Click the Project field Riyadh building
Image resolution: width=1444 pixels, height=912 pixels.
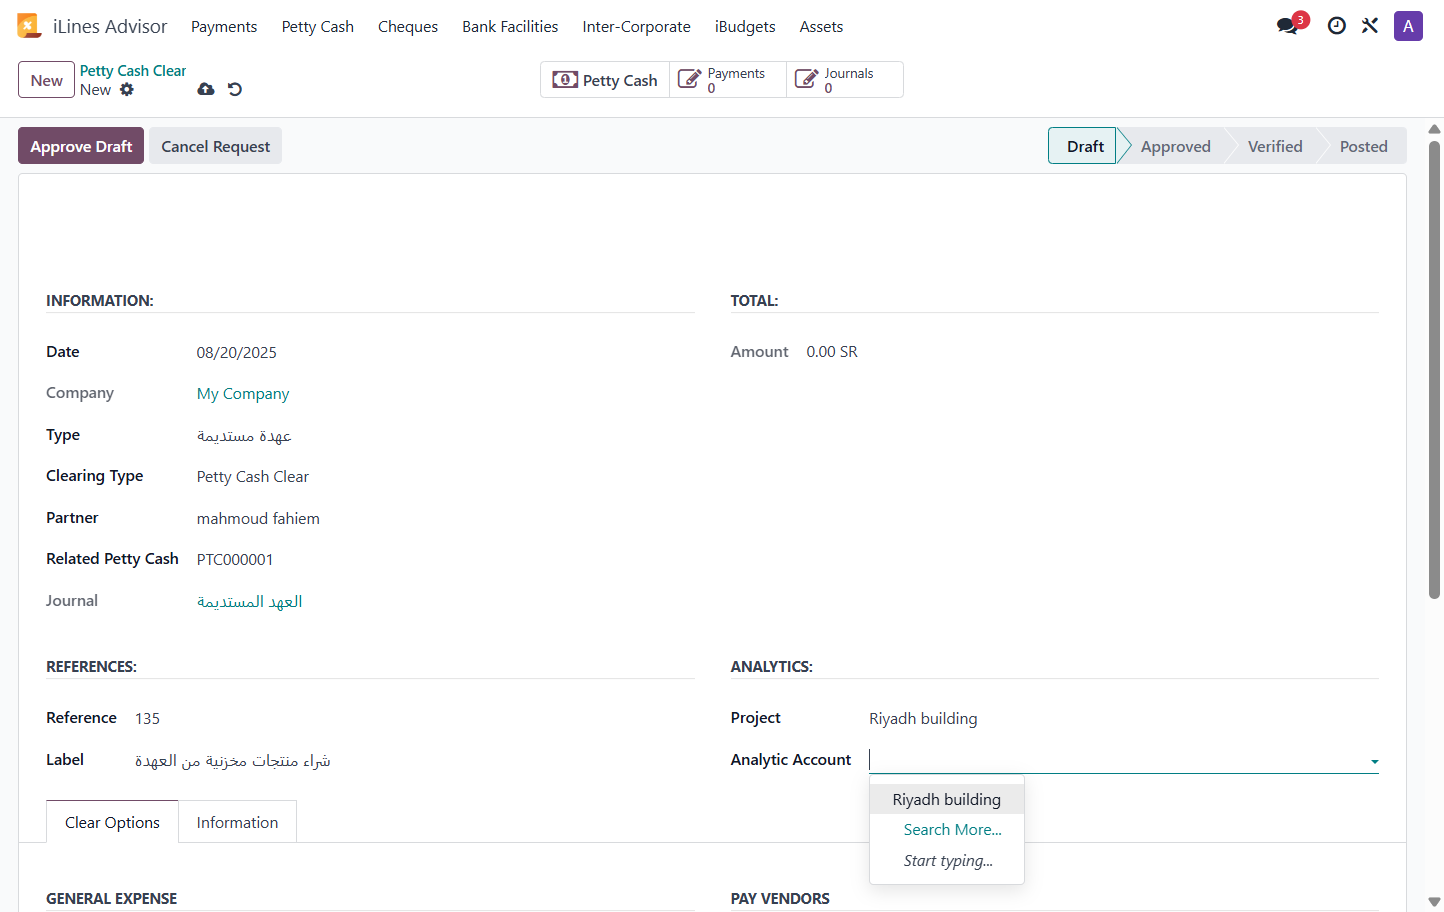tap(923, 719)
